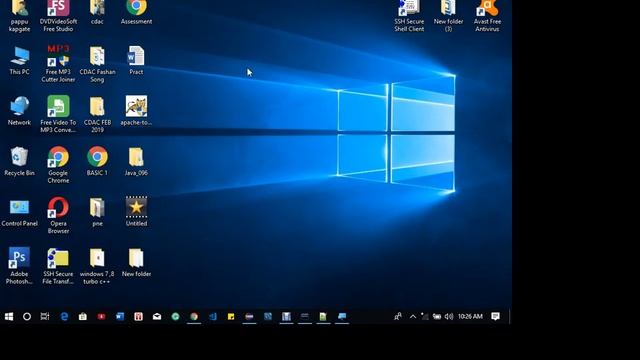Open the Java_096 folder
The height and width of the screenshot is (360, 640).
click(136, 161)
